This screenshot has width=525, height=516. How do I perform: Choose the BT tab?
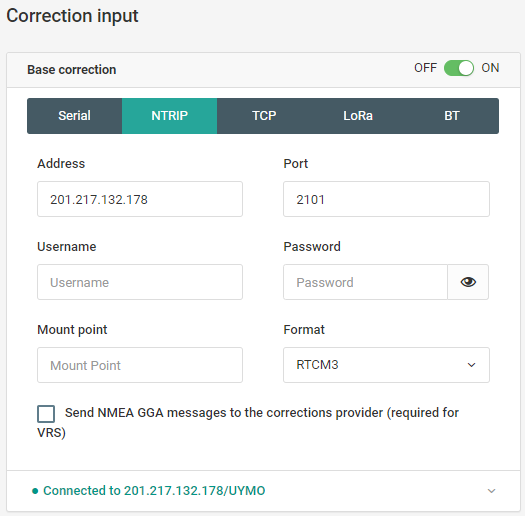(452, 116)
